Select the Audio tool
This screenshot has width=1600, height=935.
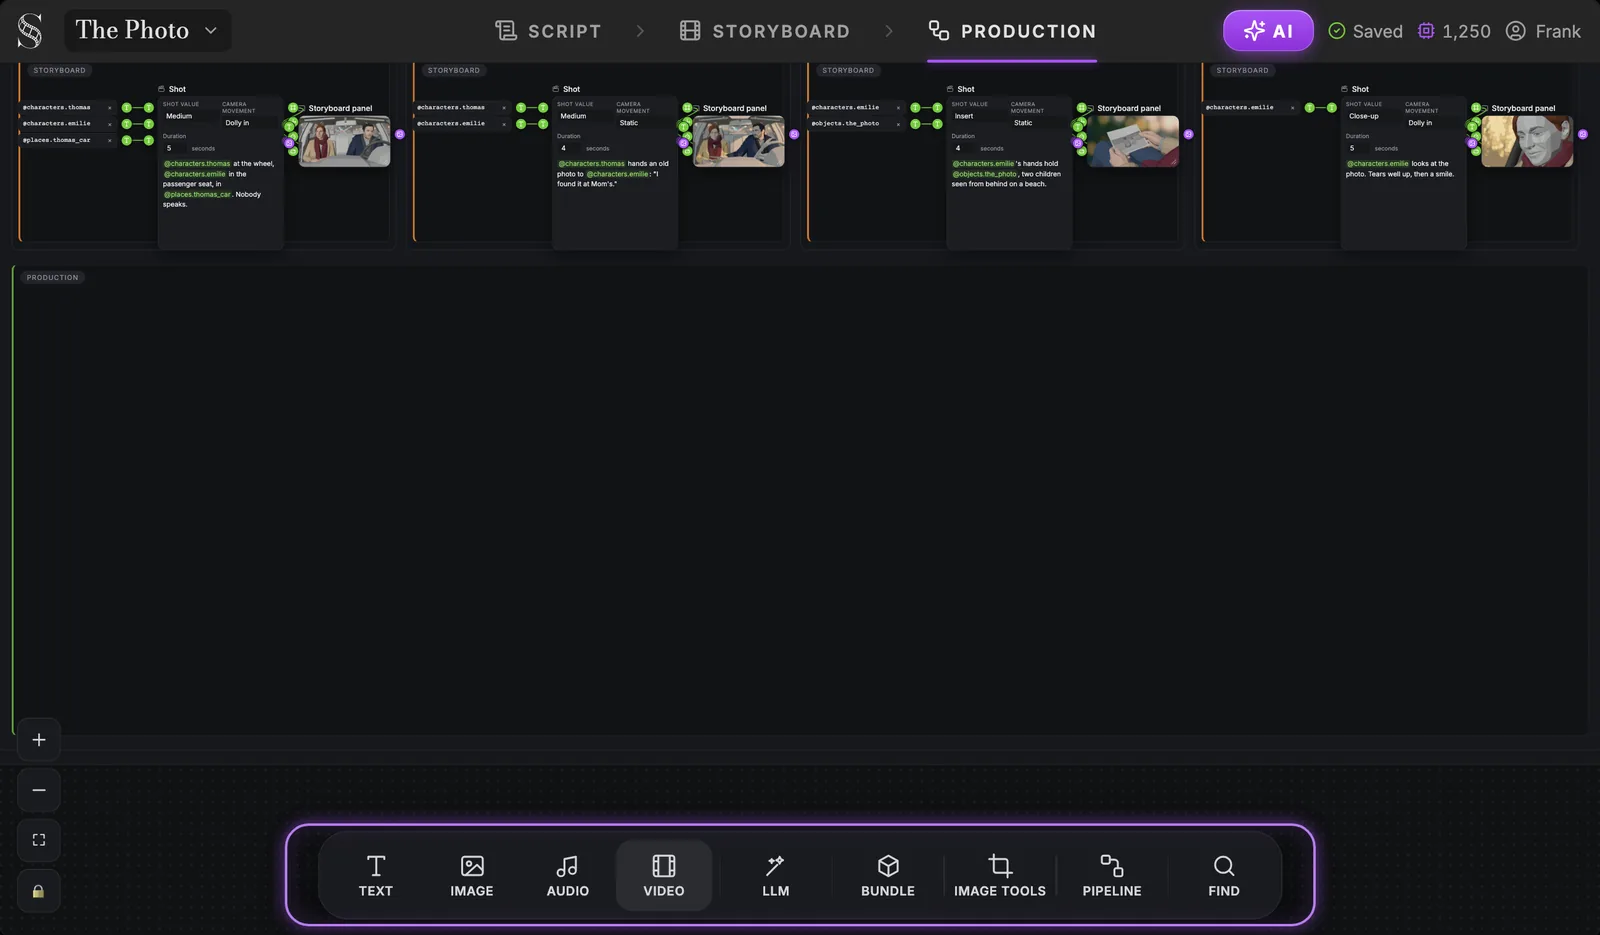pos(568,876)
